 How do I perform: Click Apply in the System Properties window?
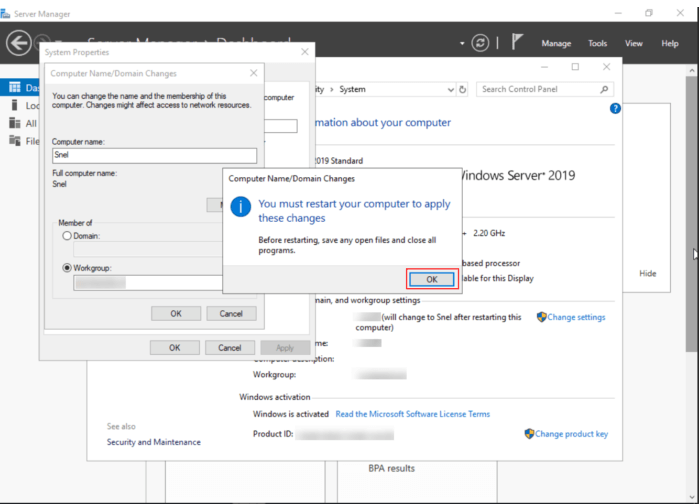[x=285, y=348]
